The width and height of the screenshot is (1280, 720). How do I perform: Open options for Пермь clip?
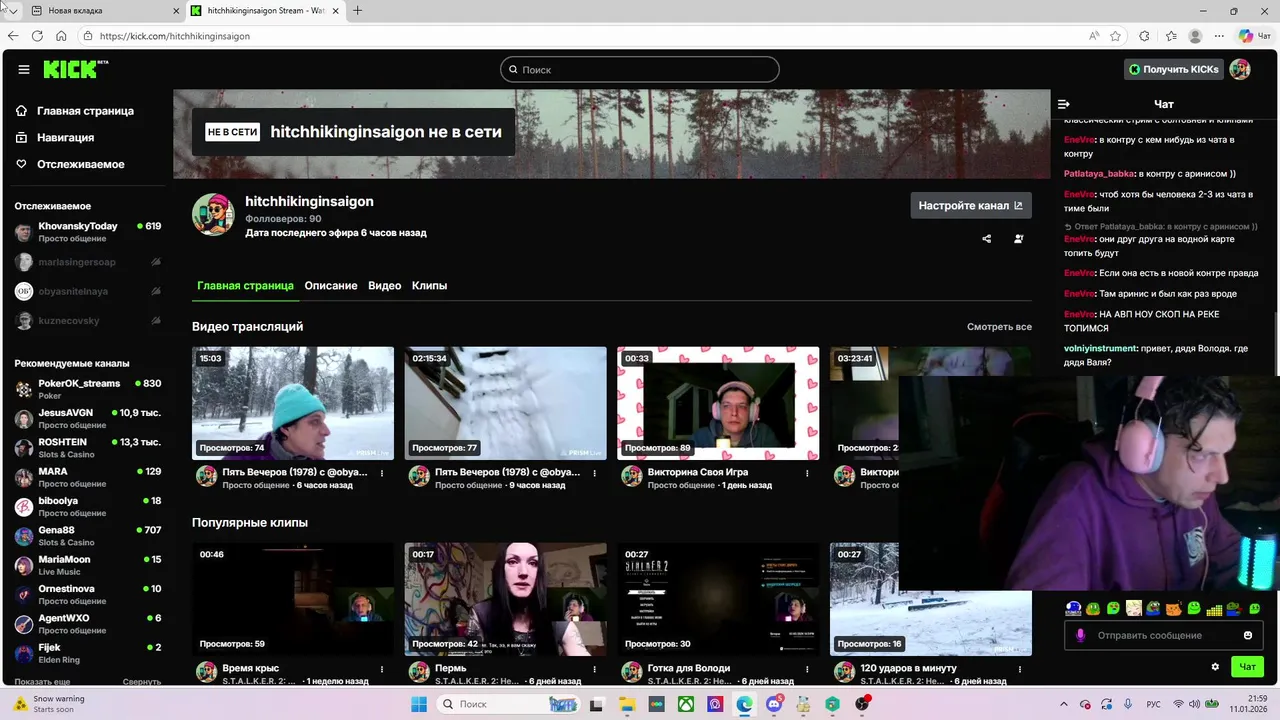pyautogui.click(x=595, y=669)
